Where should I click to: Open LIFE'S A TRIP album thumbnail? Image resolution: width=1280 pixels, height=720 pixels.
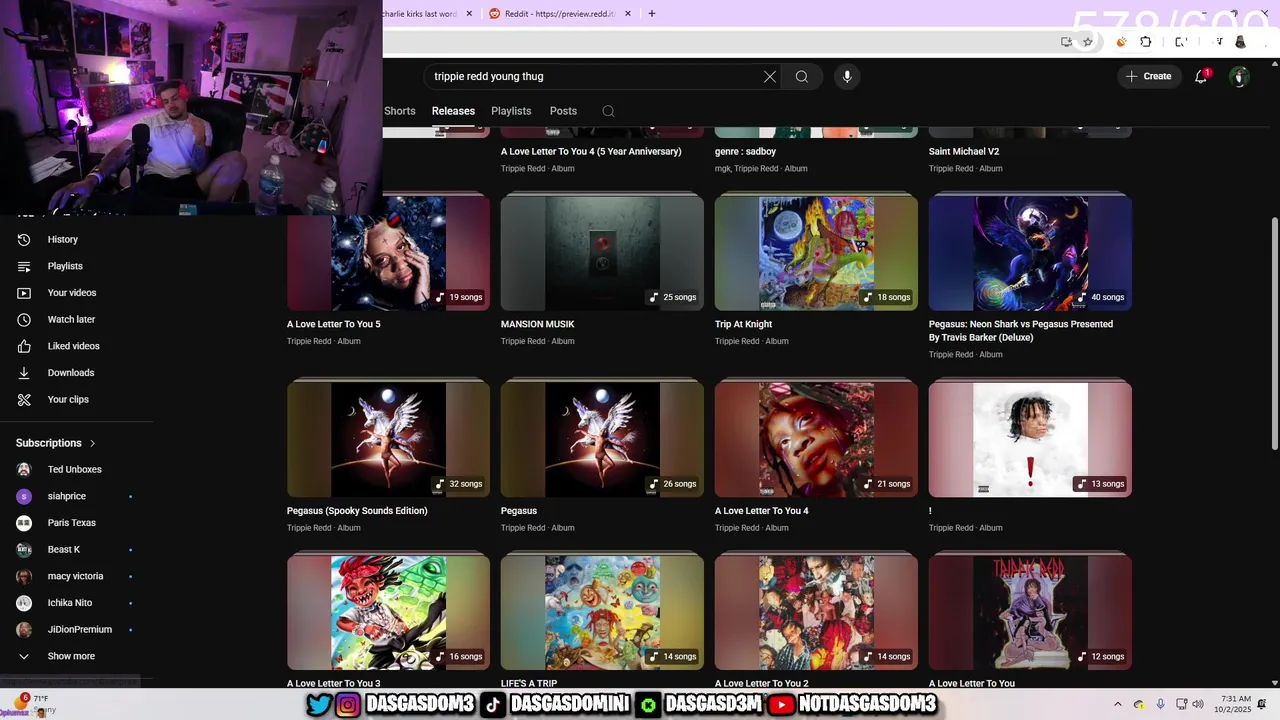[x=602, y=613]
